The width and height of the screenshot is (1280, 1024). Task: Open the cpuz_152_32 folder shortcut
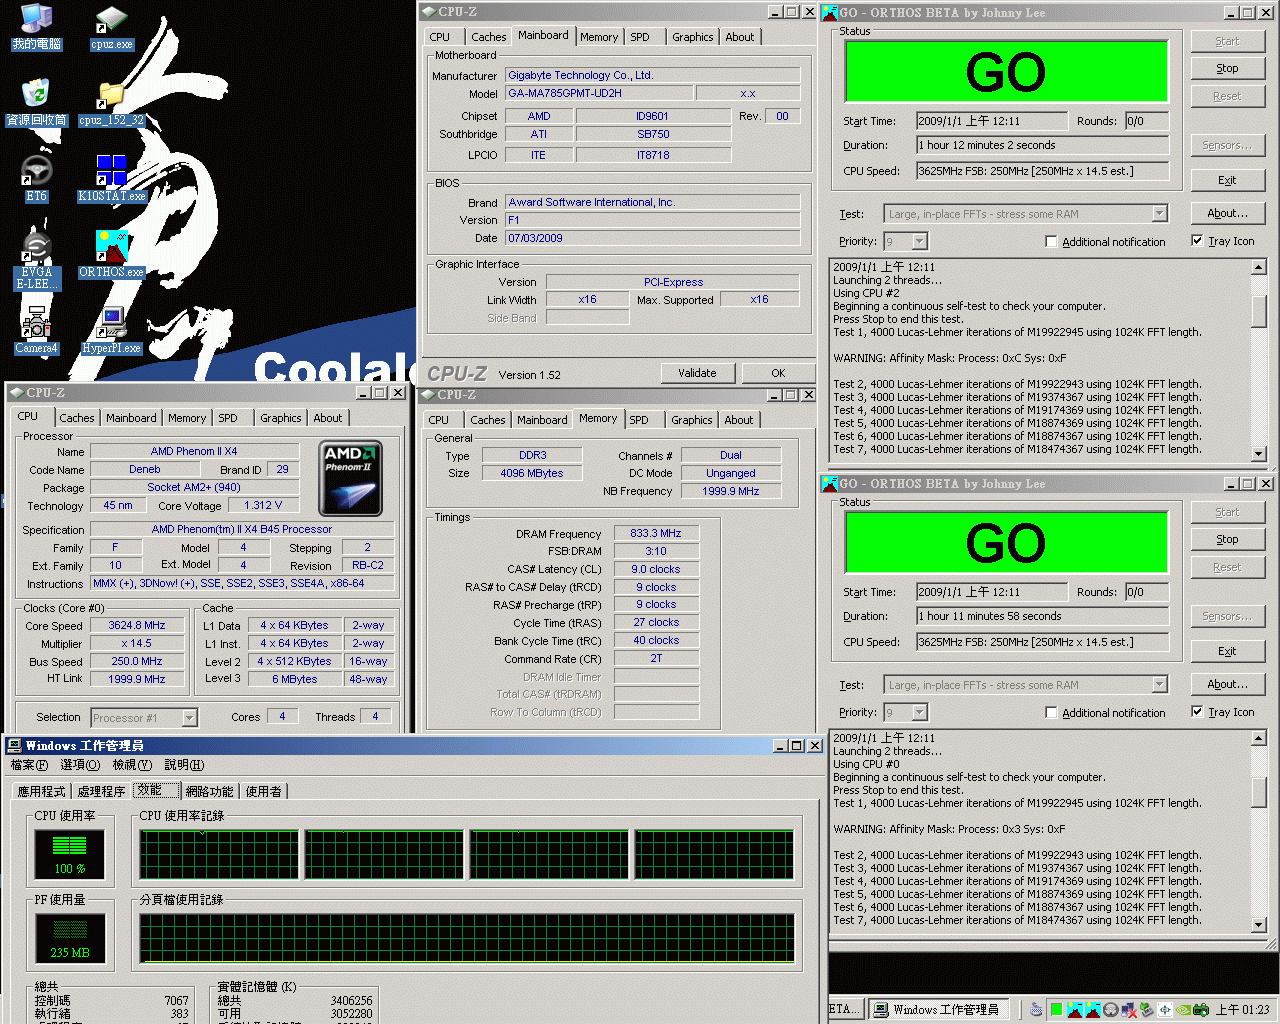[111, 104]
